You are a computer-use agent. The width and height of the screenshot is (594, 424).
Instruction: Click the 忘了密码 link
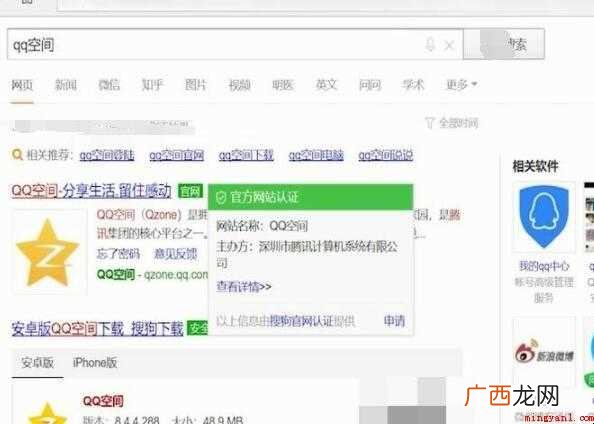click(x=118, y=254)
